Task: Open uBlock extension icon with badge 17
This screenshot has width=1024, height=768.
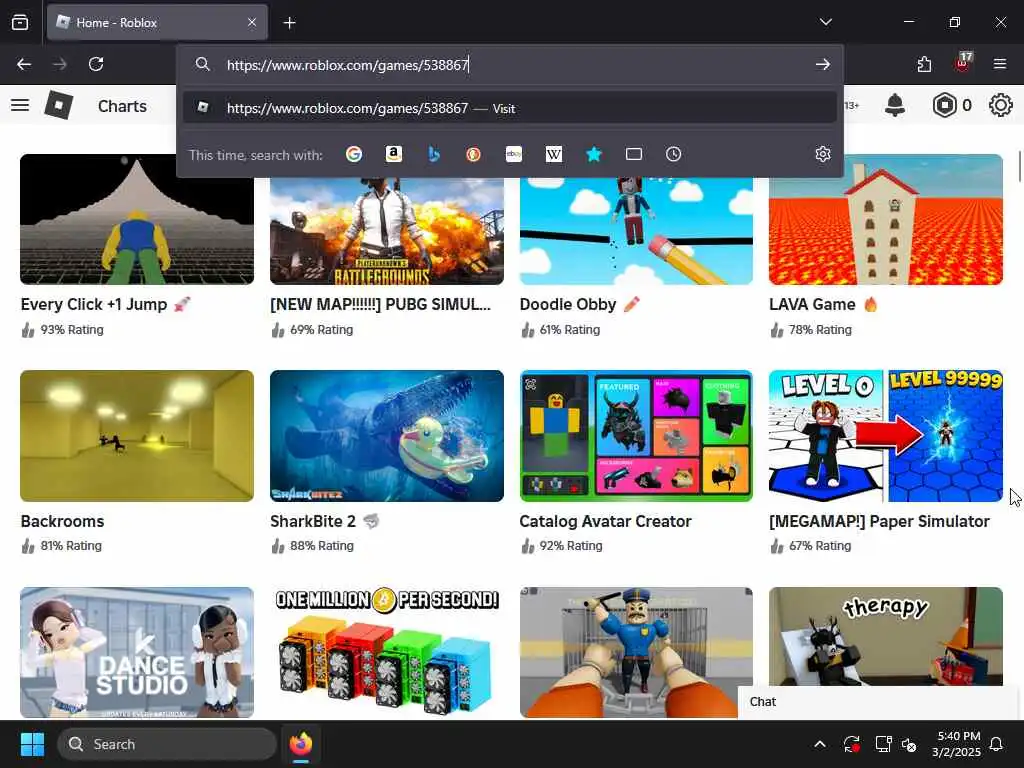Action: point(963,63)
